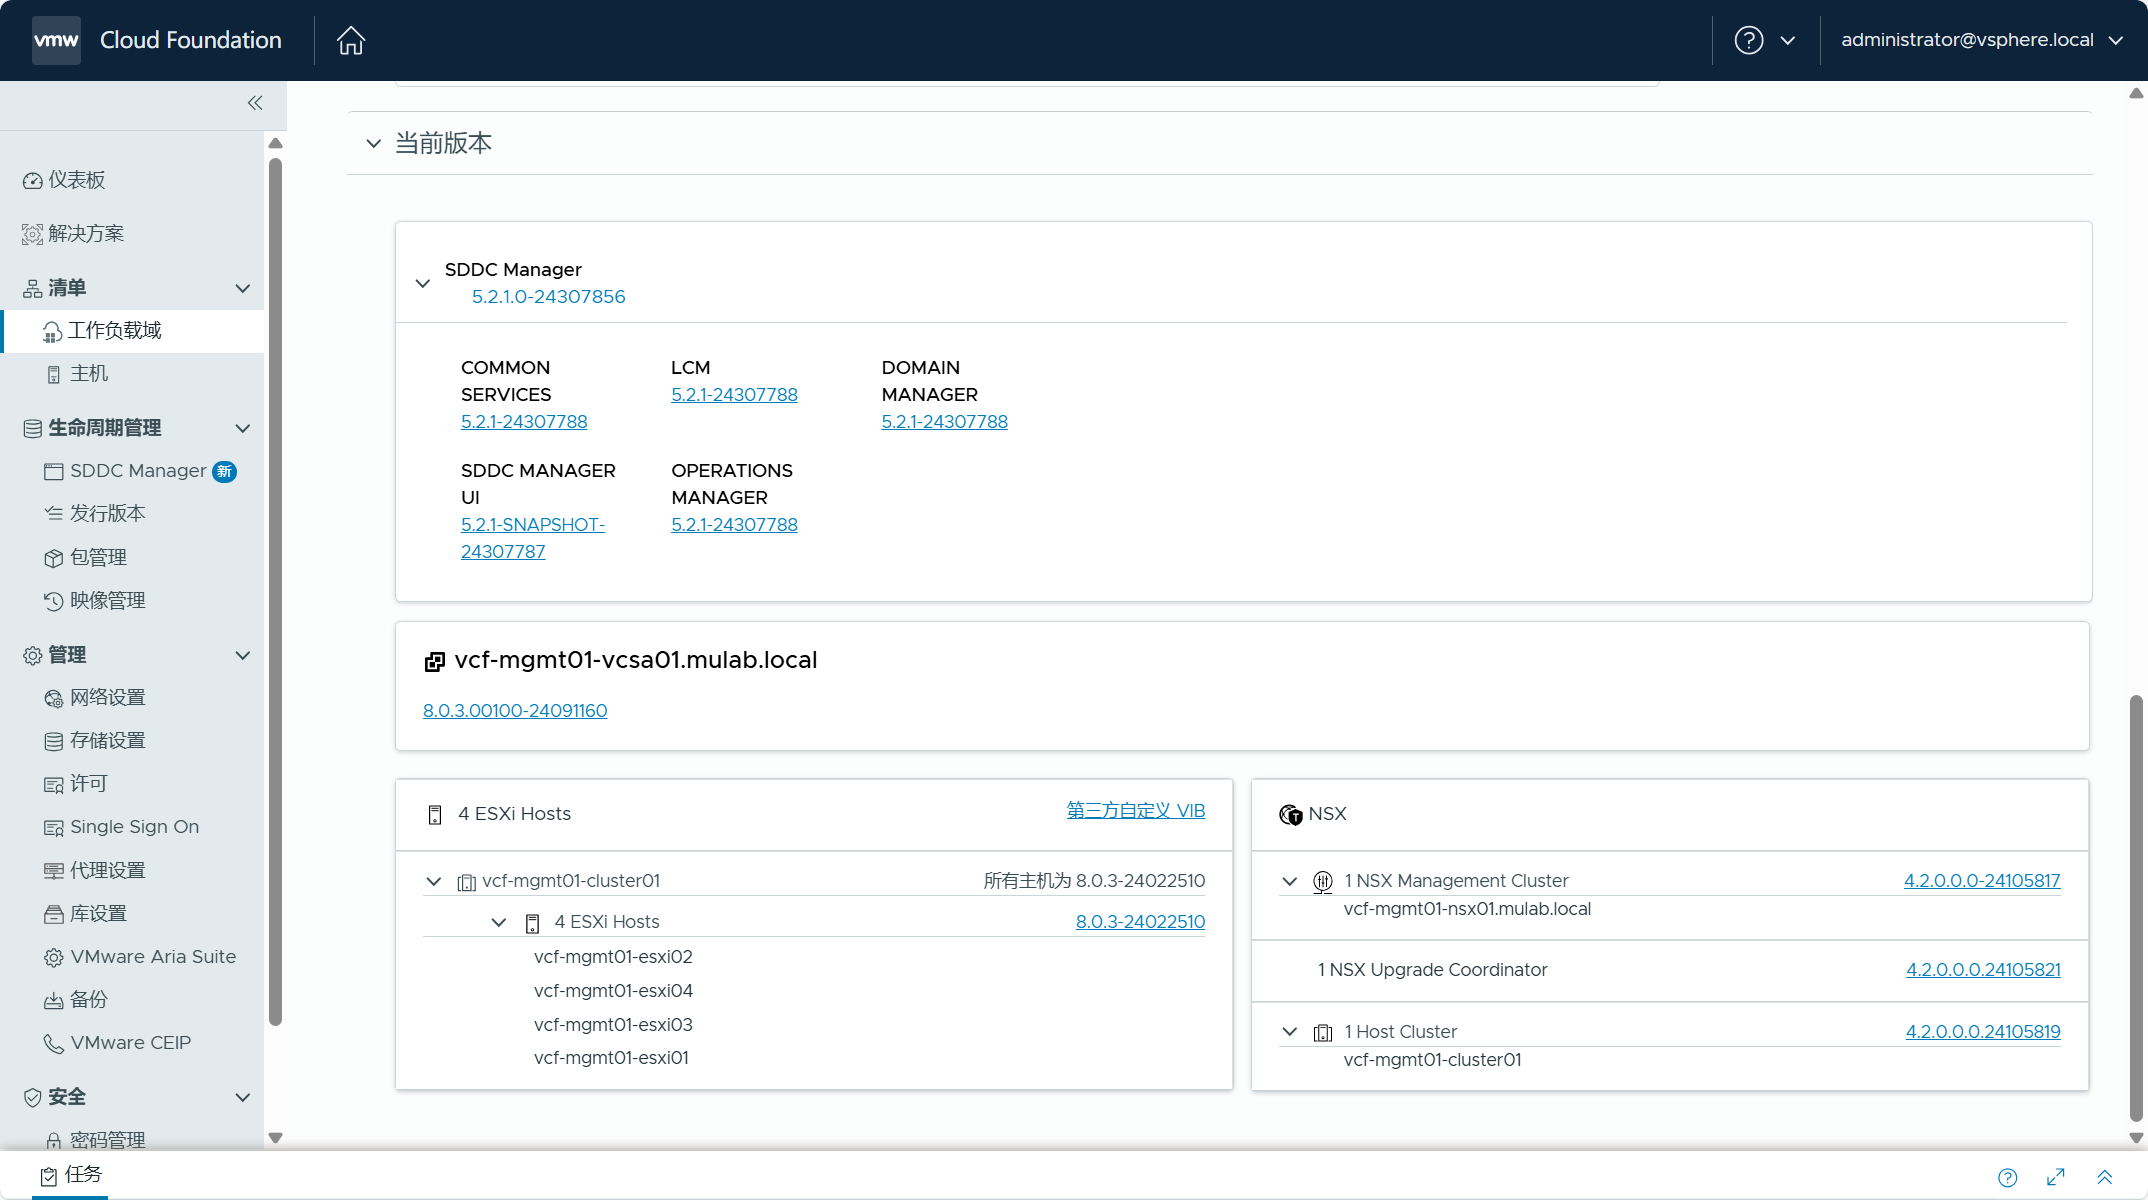Click the VMware vmw logo
This screenshot has height=1200, width=2148.
click(x=56, y=40)
